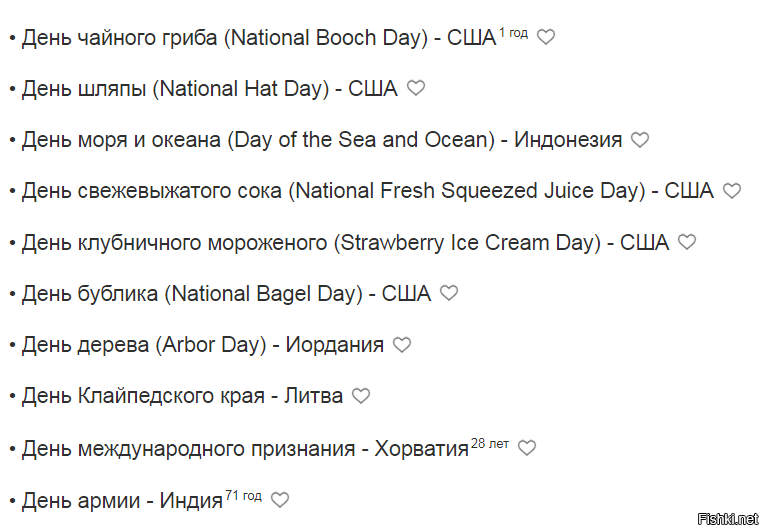Screen dimensions: 764x531
Task: Click the Fishki.net watermark logo
Action: tap(728, 519)
